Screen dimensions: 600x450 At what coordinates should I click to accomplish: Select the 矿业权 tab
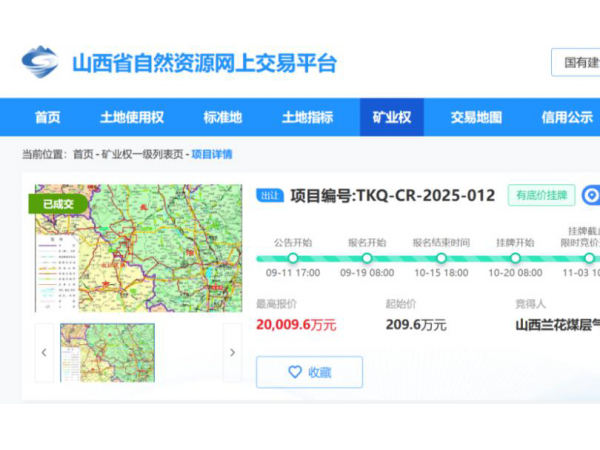[392, 117]
